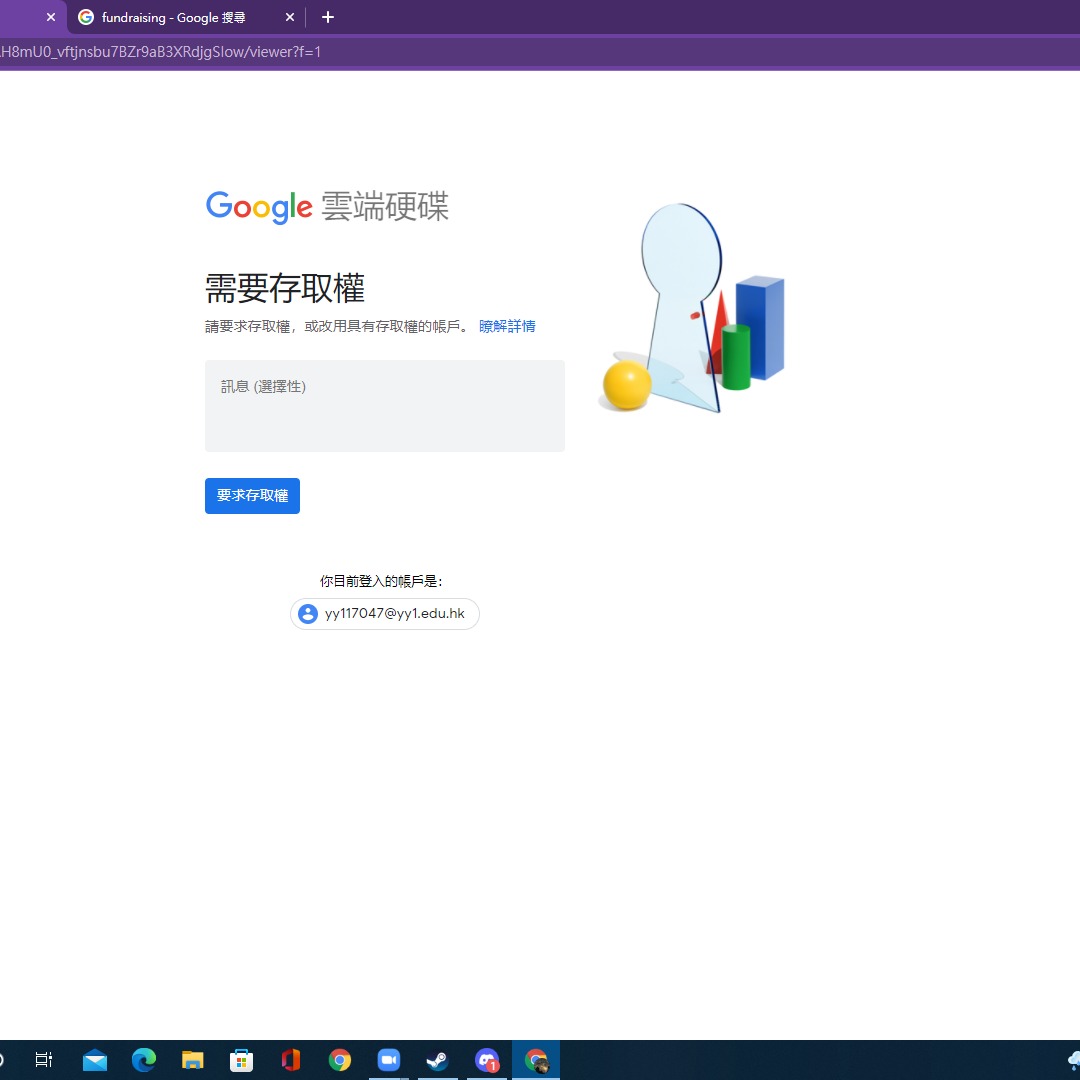Close the first browser tab
Screen dimensions: 1080x1080
point(51,17)
